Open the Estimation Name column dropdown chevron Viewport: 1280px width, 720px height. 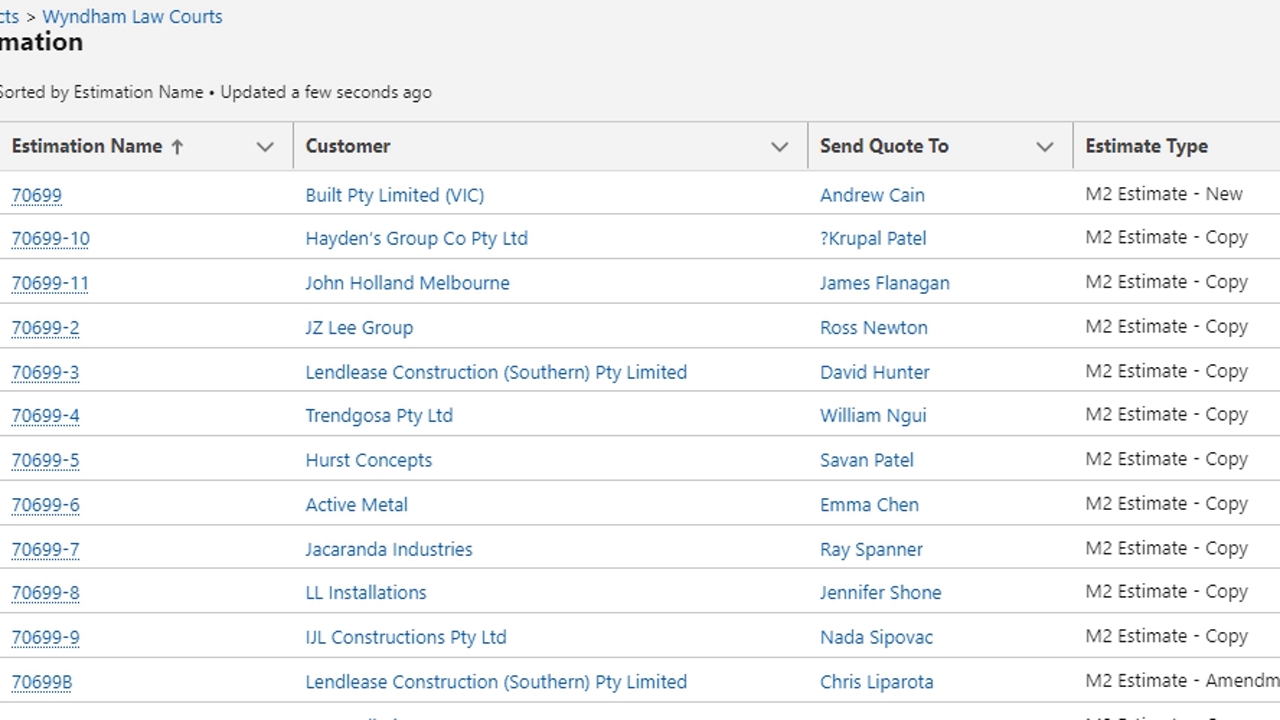pos(265,147)
